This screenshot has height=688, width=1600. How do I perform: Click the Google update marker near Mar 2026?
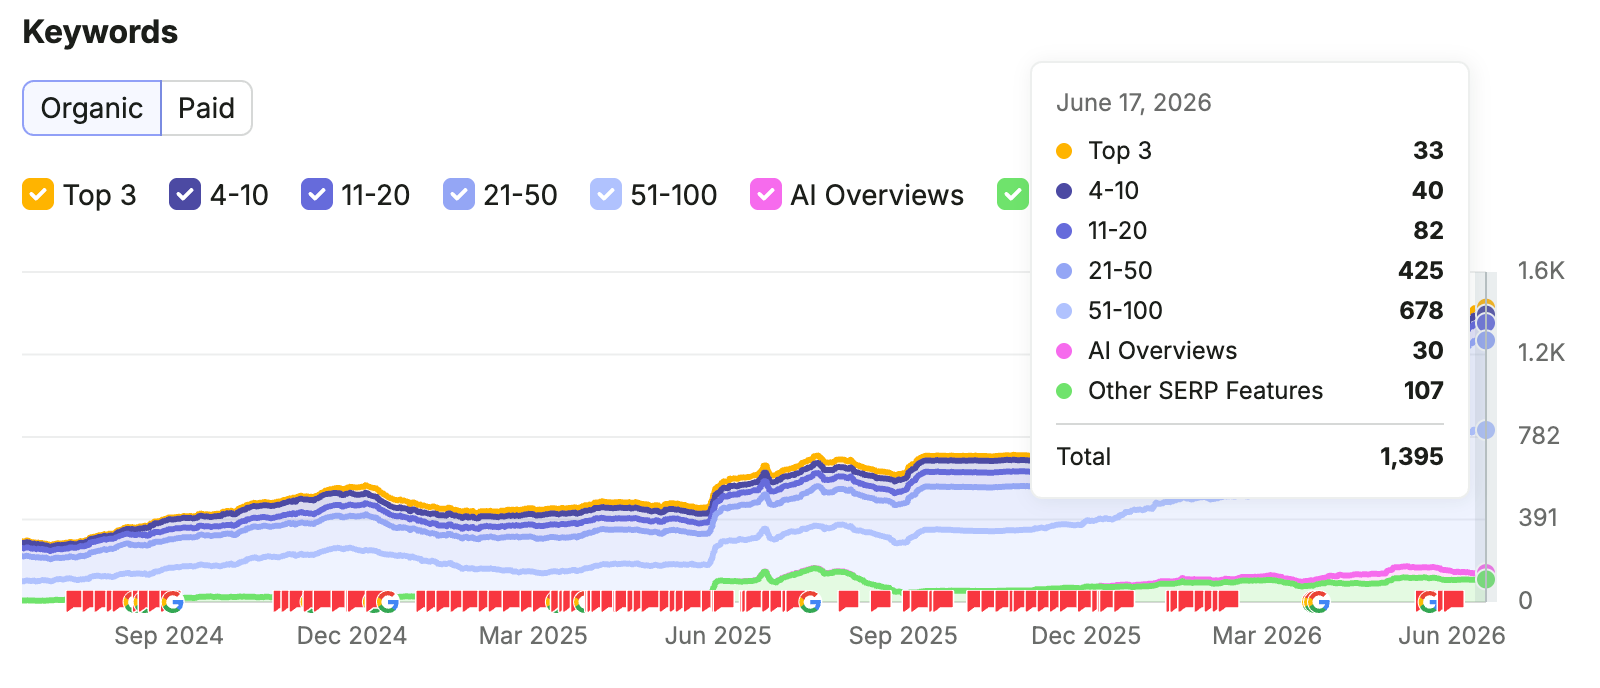tap(1318, 602)
